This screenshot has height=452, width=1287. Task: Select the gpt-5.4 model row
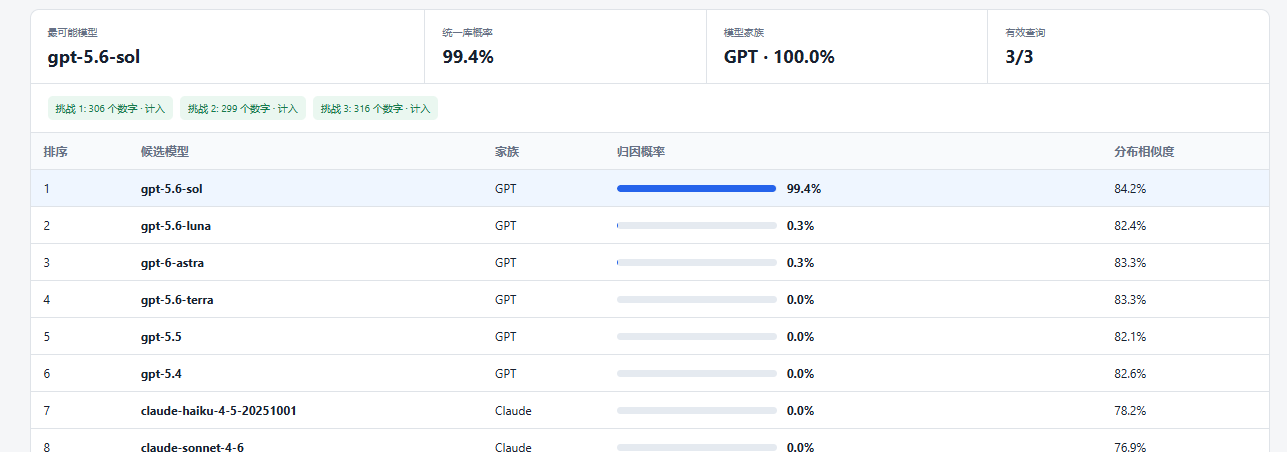(650, 374)
